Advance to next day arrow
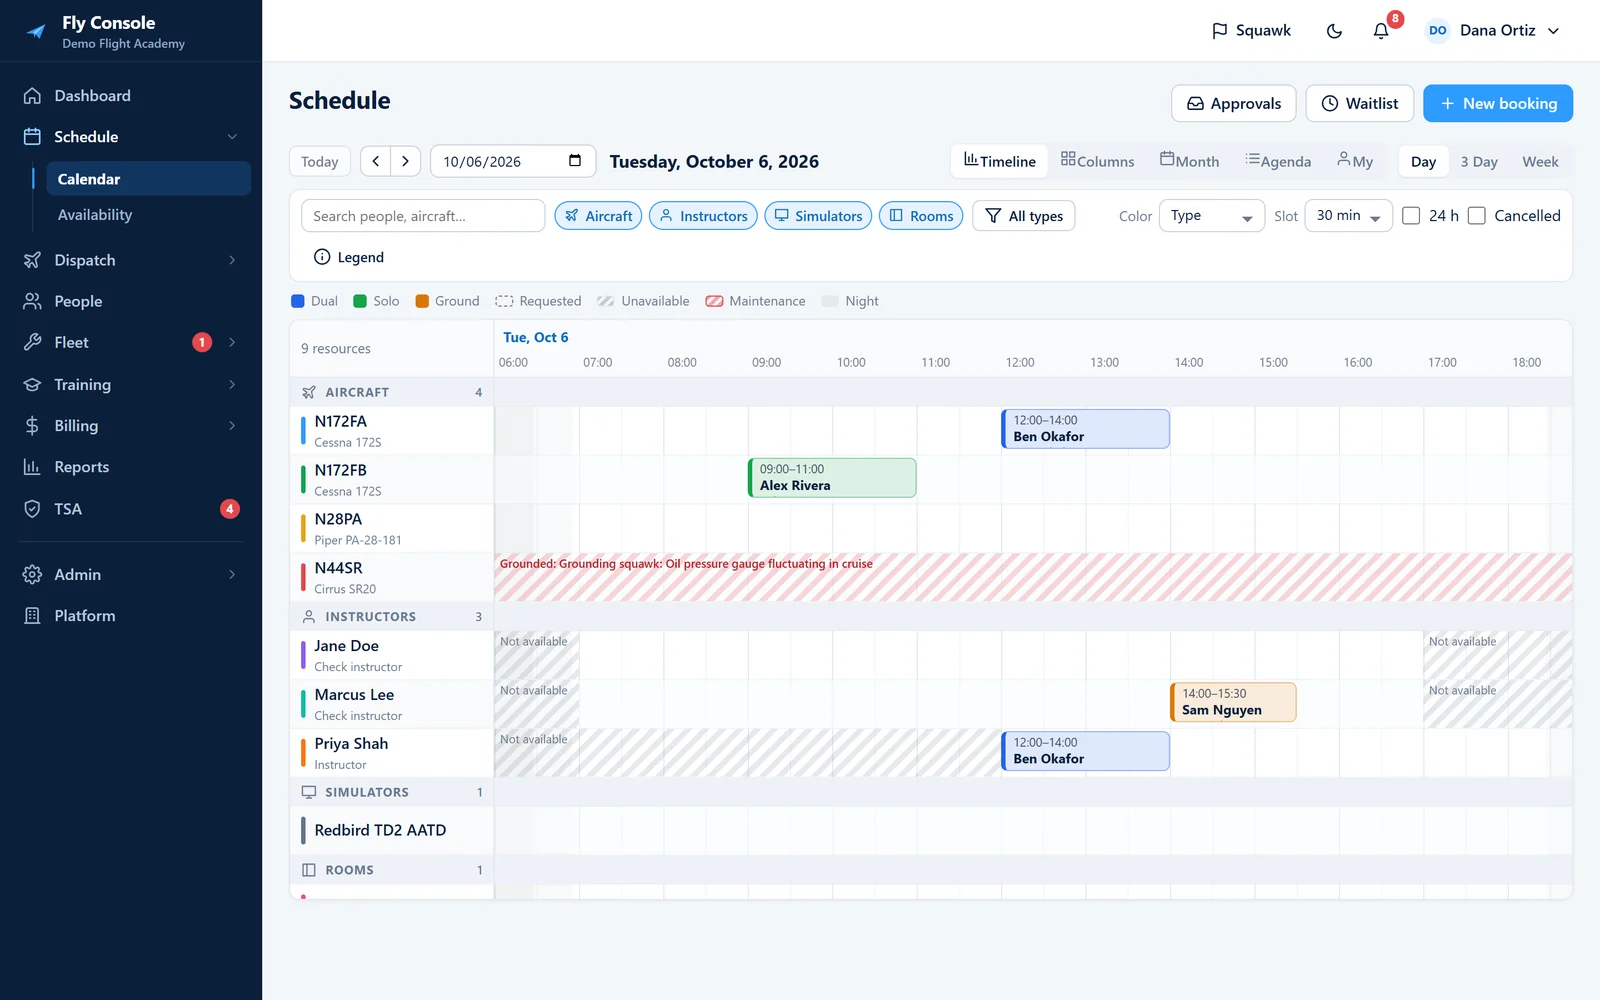 (405, 161)
